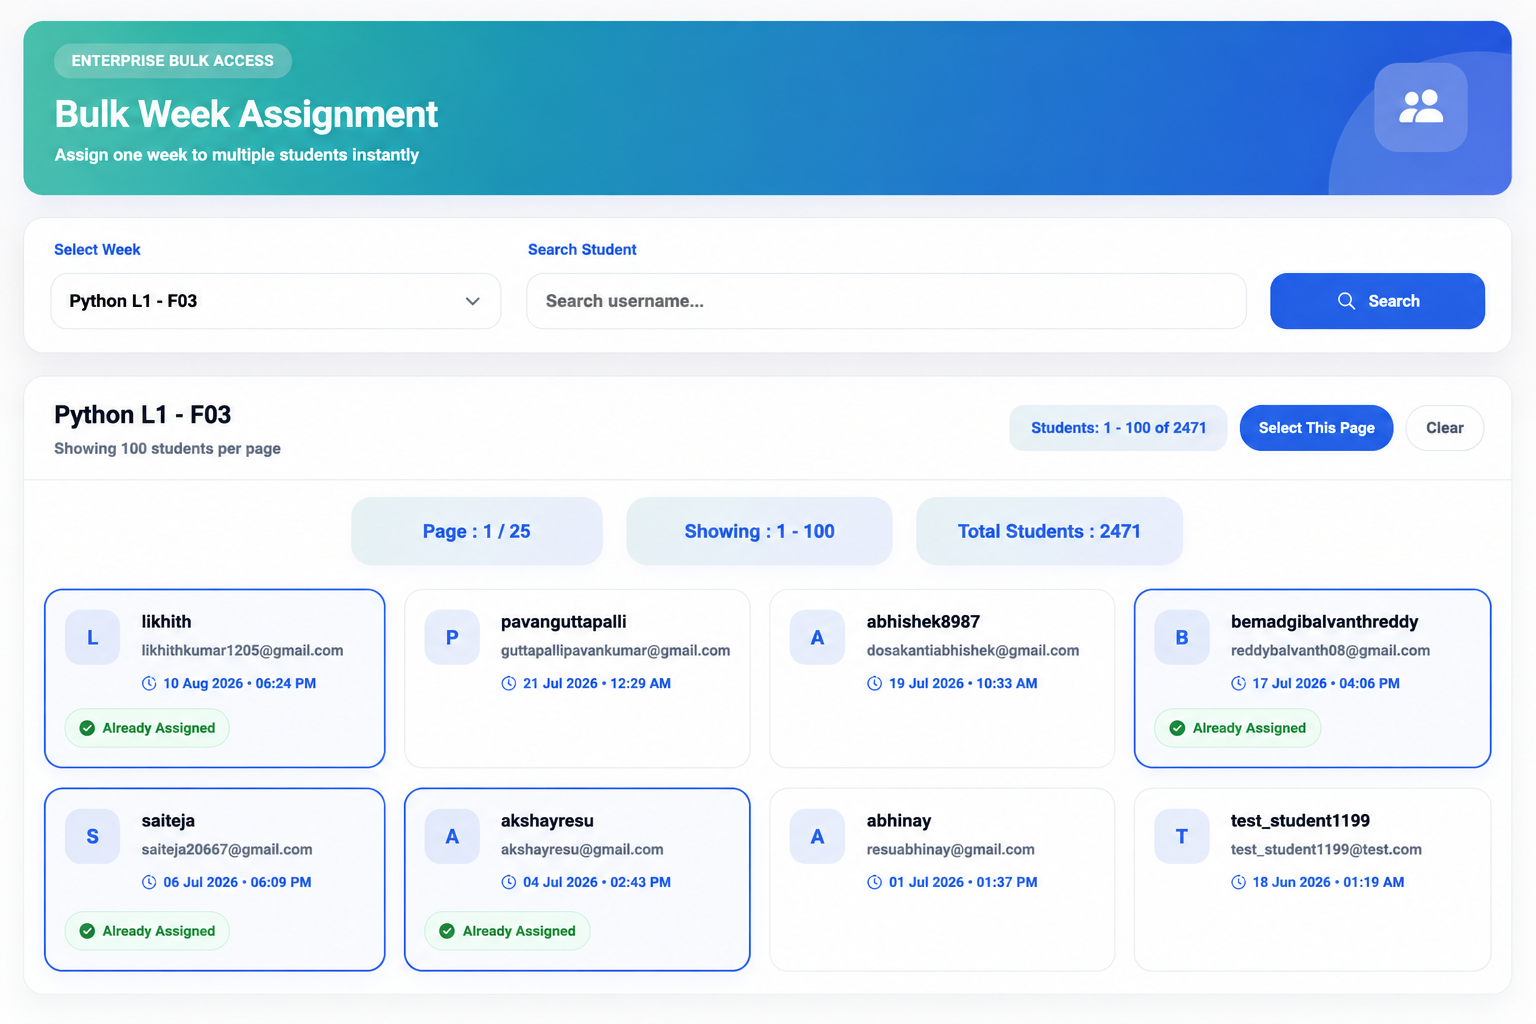Click the magnifier icon in Search button
The height and width of the screenshot is (1024, 1536).
point(1346,301)
